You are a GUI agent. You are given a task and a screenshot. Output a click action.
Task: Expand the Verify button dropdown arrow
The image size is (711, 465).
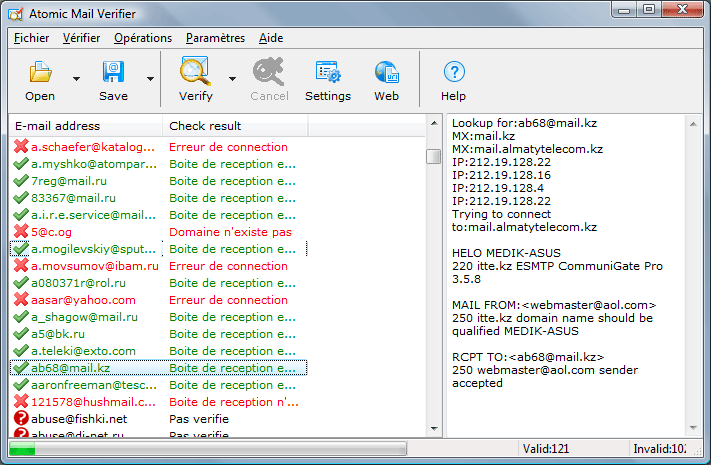232,79
